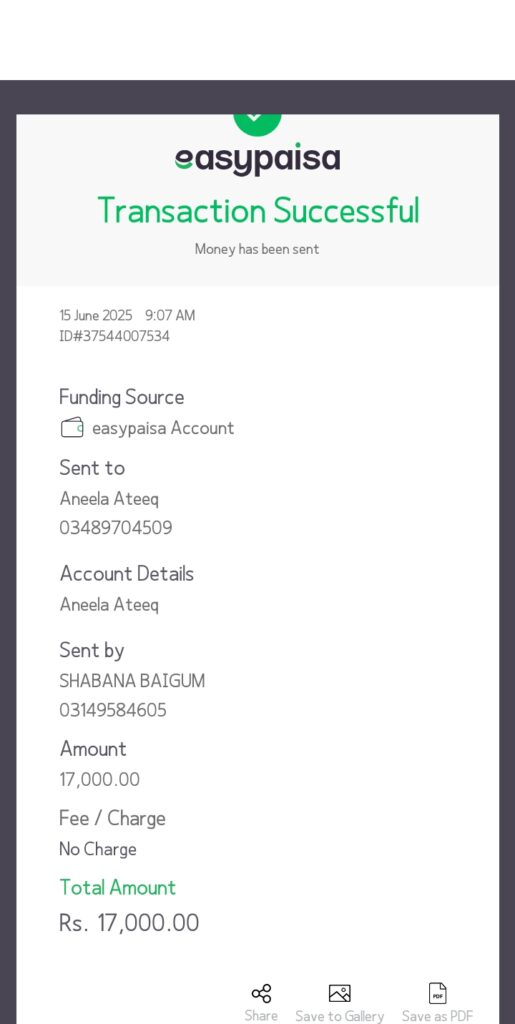
Task: Click the Transaction Successful heading
Action: pyautogui.click(x=258, y=211)
